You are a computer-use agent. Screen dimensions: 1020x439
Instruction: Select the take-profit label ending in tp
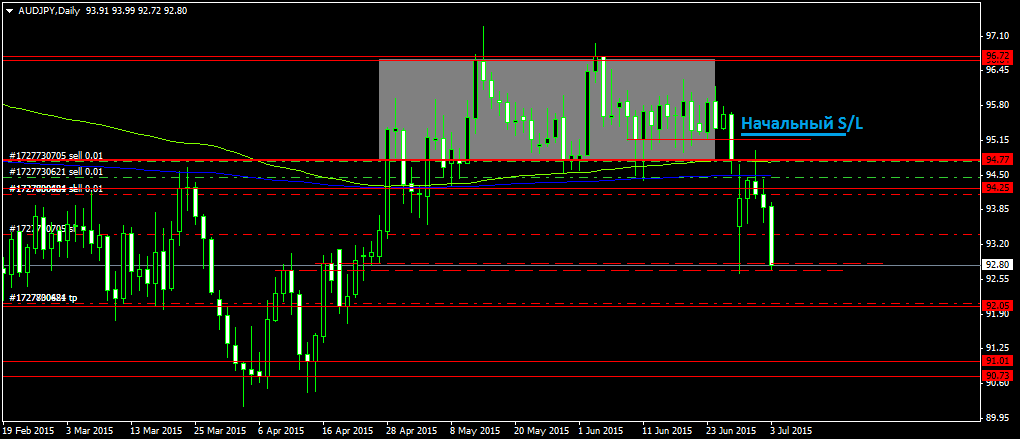point(44,298)
